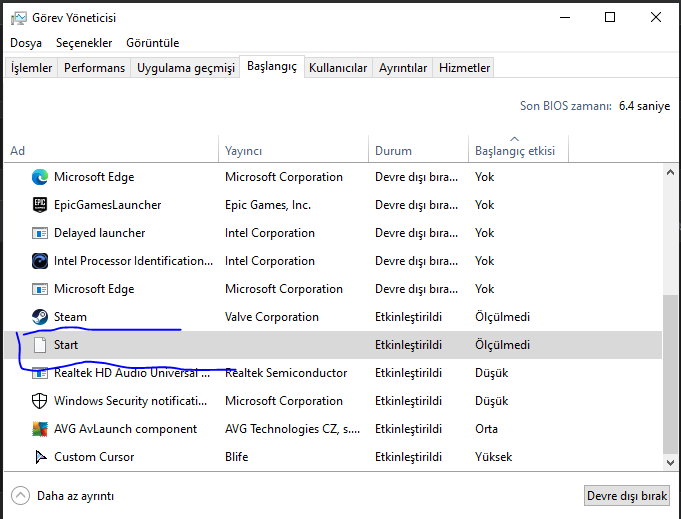
Task: Open the Seçenekler menu
Action: point(84,43)
